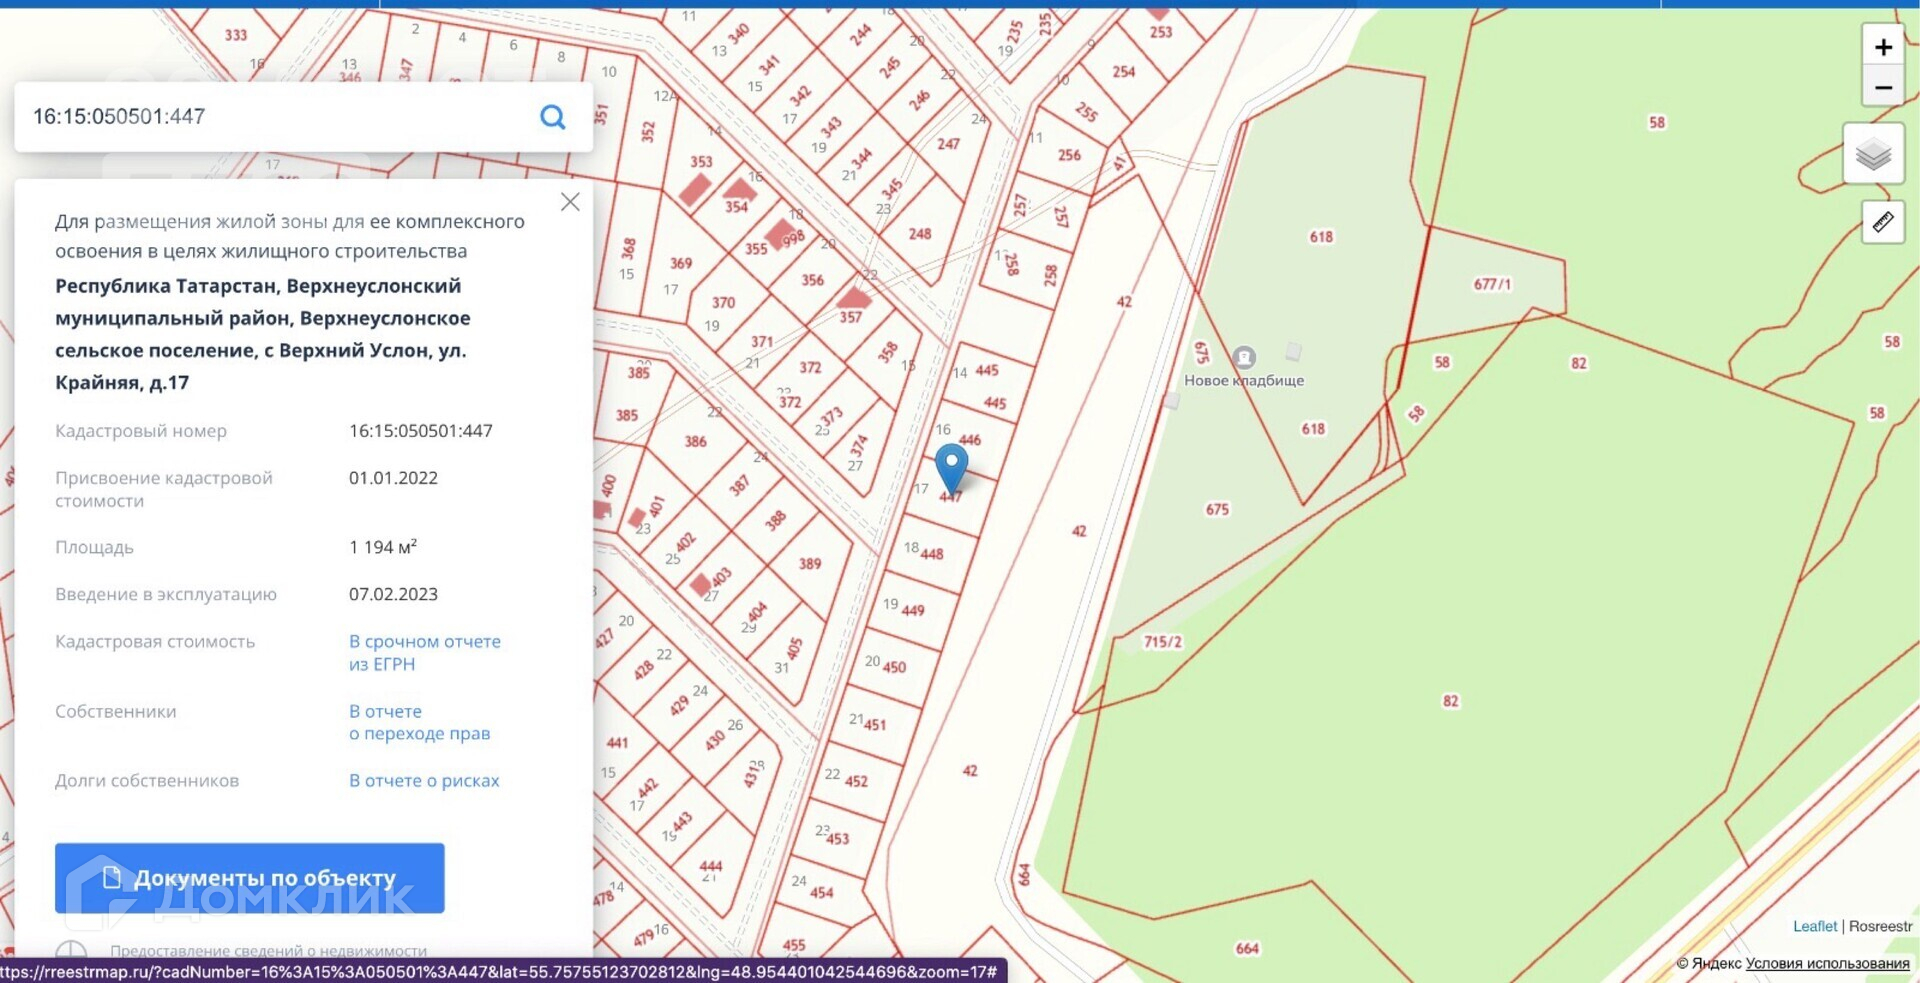The width and height of the screenshot is (1920, 983).
Task: Select parcel 356 on the map
Action: (x=813, y=280)
